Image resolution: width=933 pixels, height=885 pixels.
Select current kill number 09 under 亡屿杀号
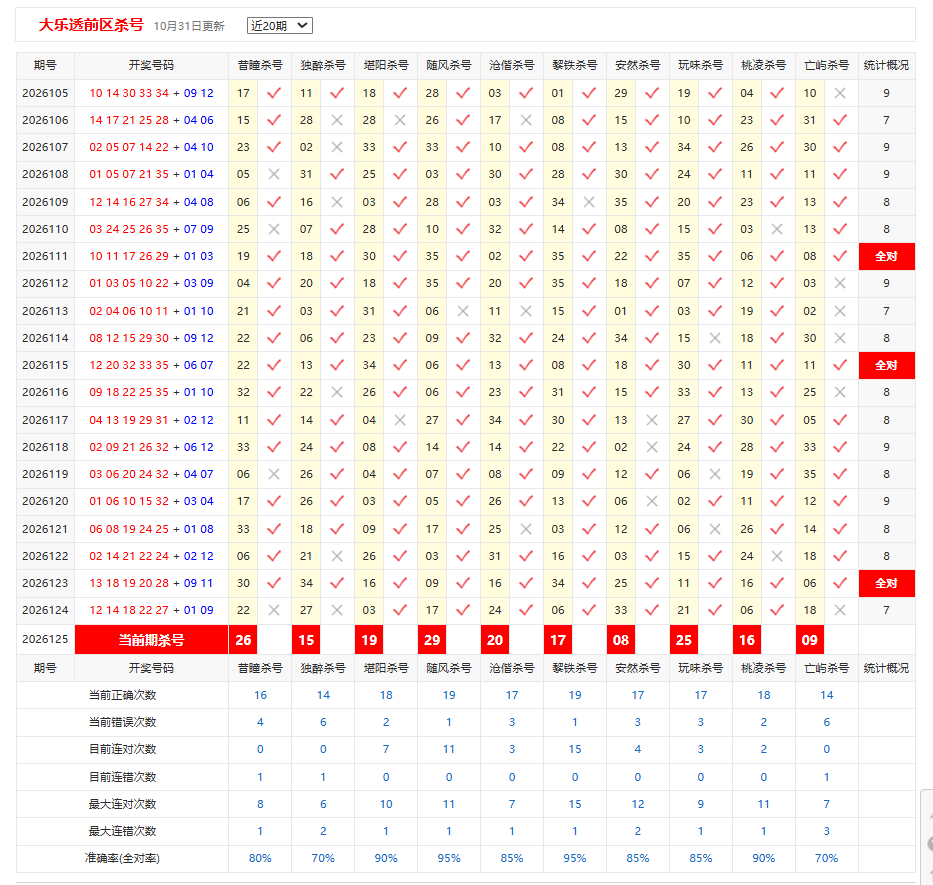point(810,640)
